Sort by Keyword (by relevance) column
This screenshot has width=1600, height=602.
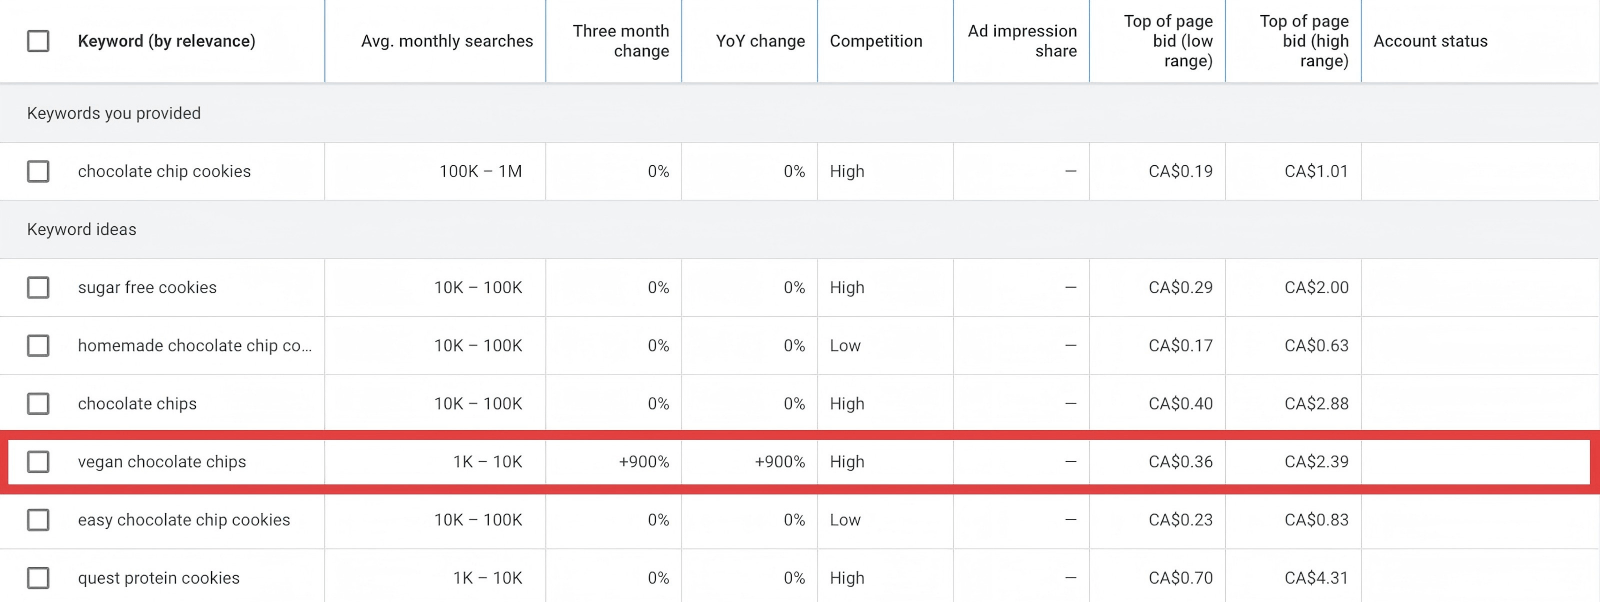click(166, 41)
